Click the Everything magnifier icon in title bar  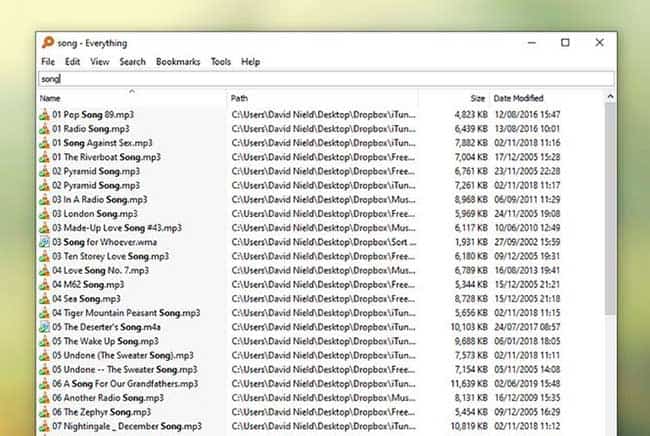pyautogui.click(x=47, y=43)
